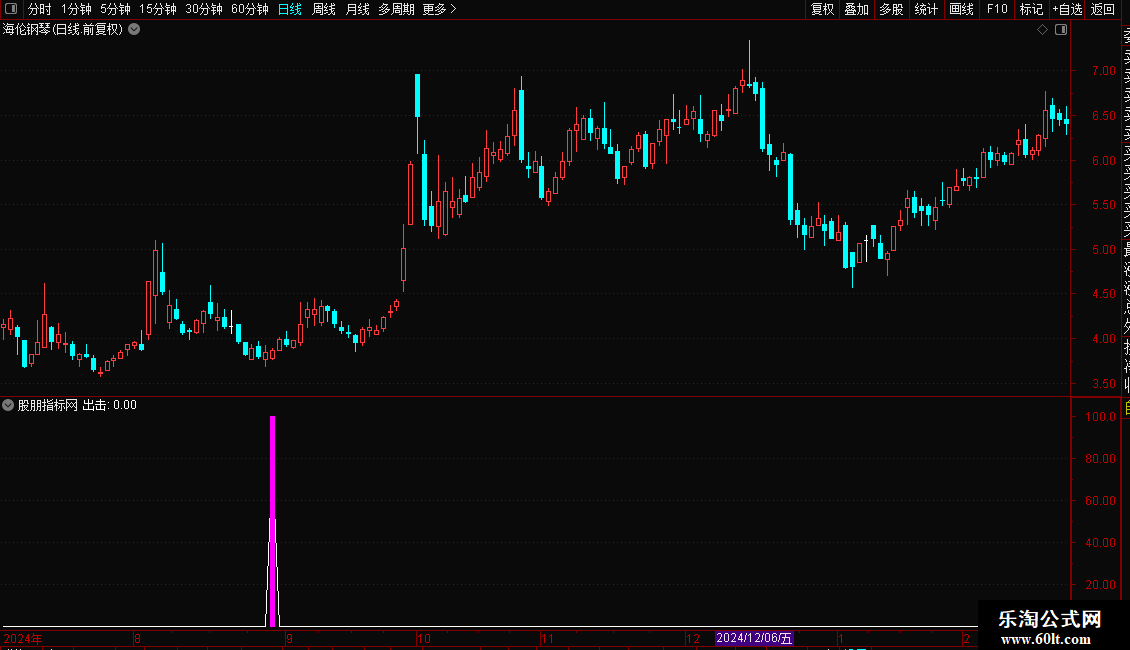Image resolution: width=1130 pixels, height=650 pixels.
Task: Open the 画线 drawing tools
Action: pyautogui.click(x=961, y=9)
